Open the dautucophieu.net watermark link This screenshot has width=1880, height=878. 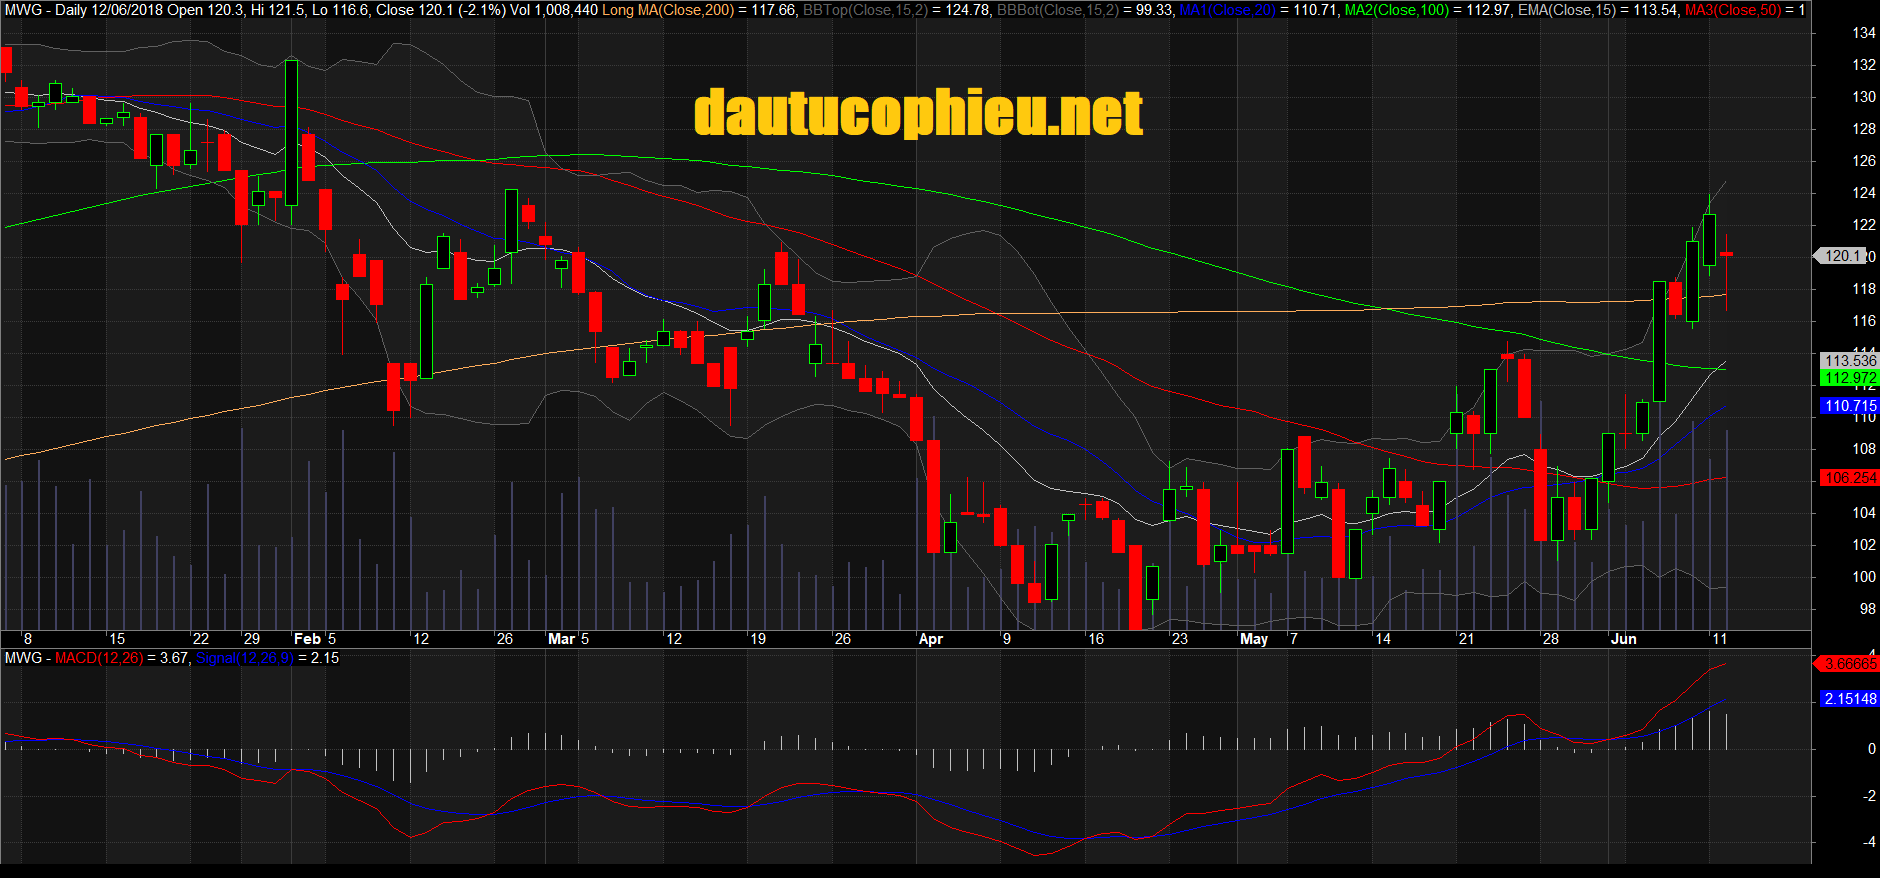[918, 113]
